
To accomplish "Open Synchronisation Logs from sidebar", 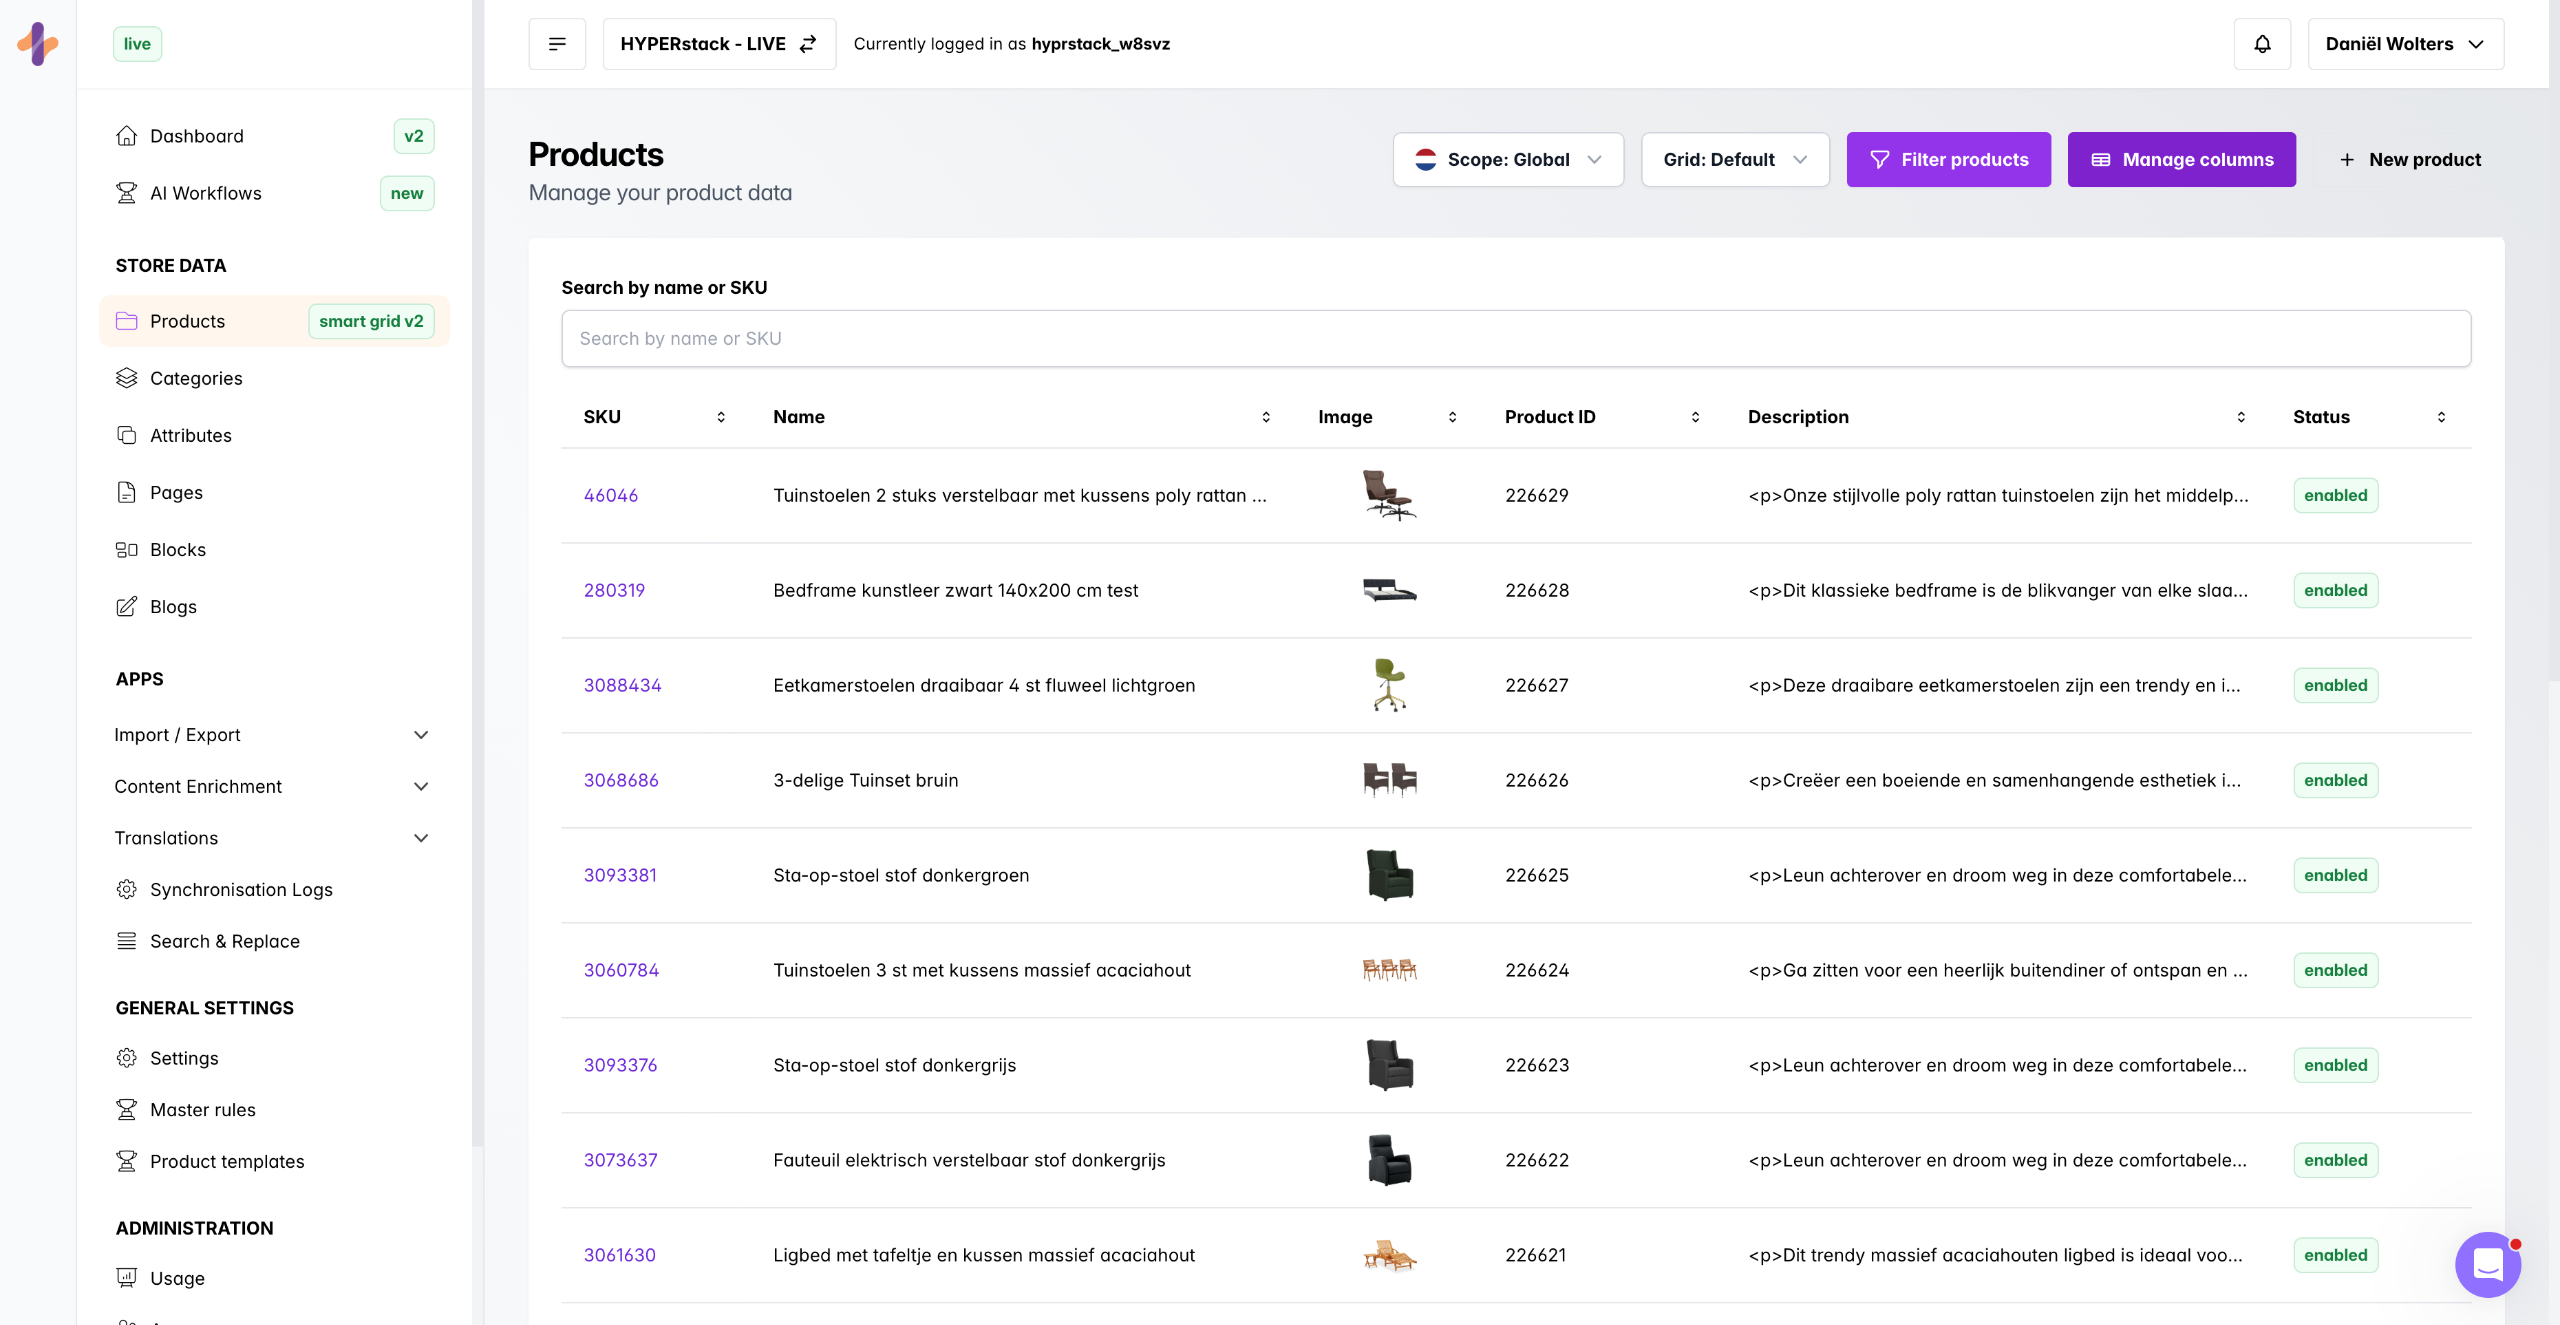I will tap(240, 889).
